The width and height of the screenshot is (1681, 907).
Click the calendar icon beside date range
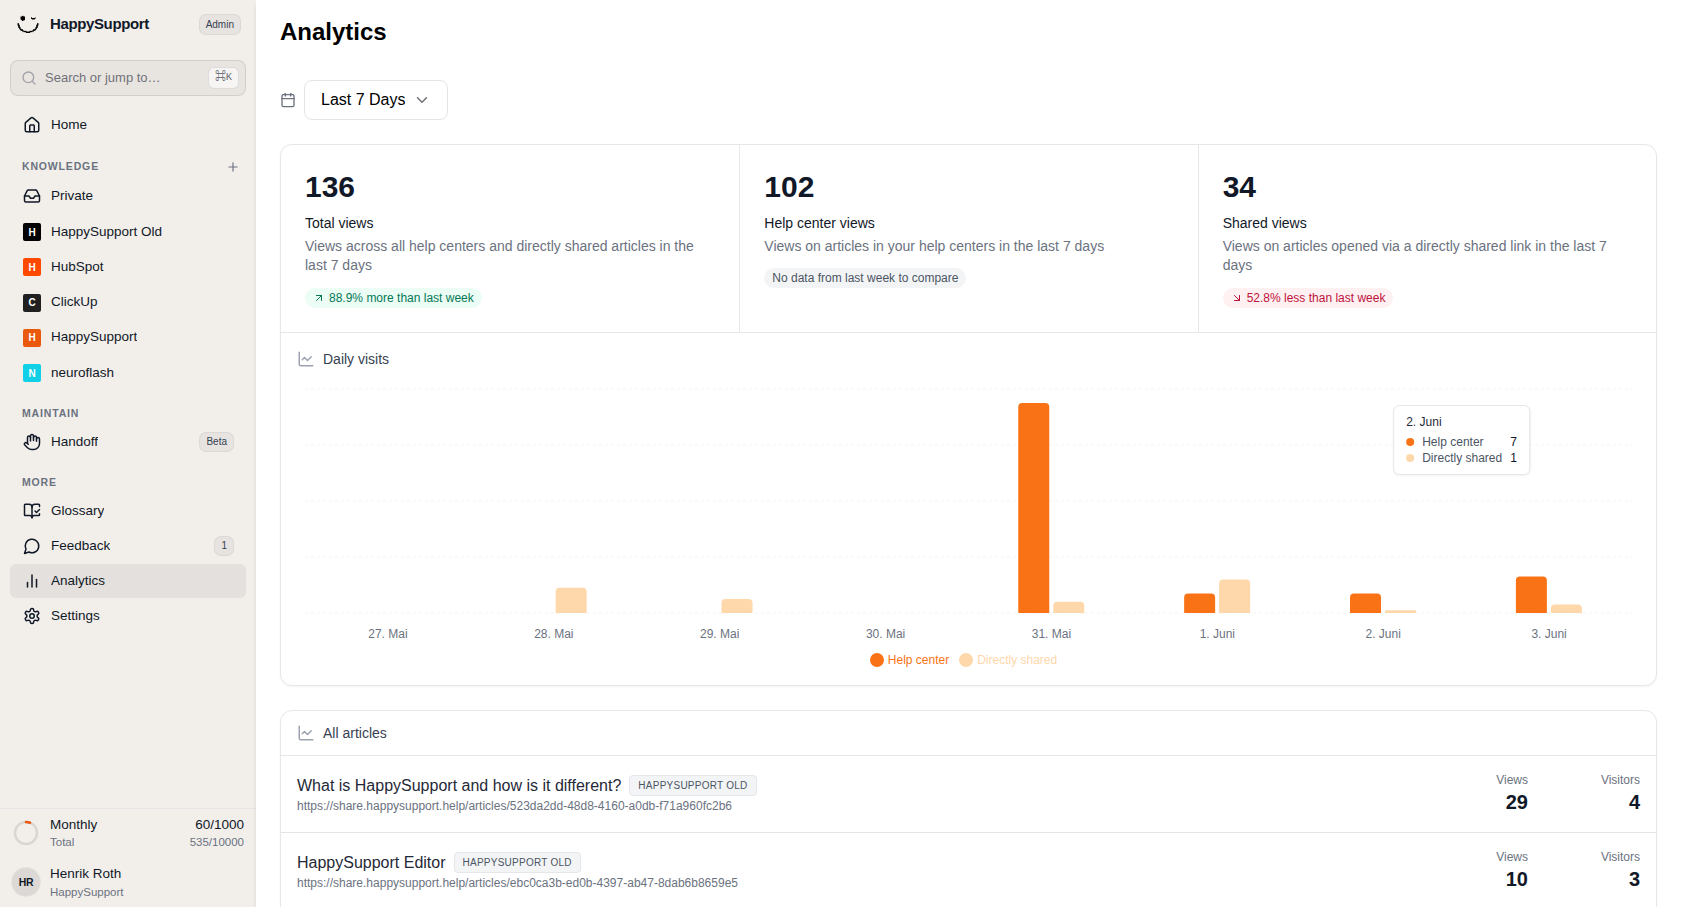pos(288,100)
